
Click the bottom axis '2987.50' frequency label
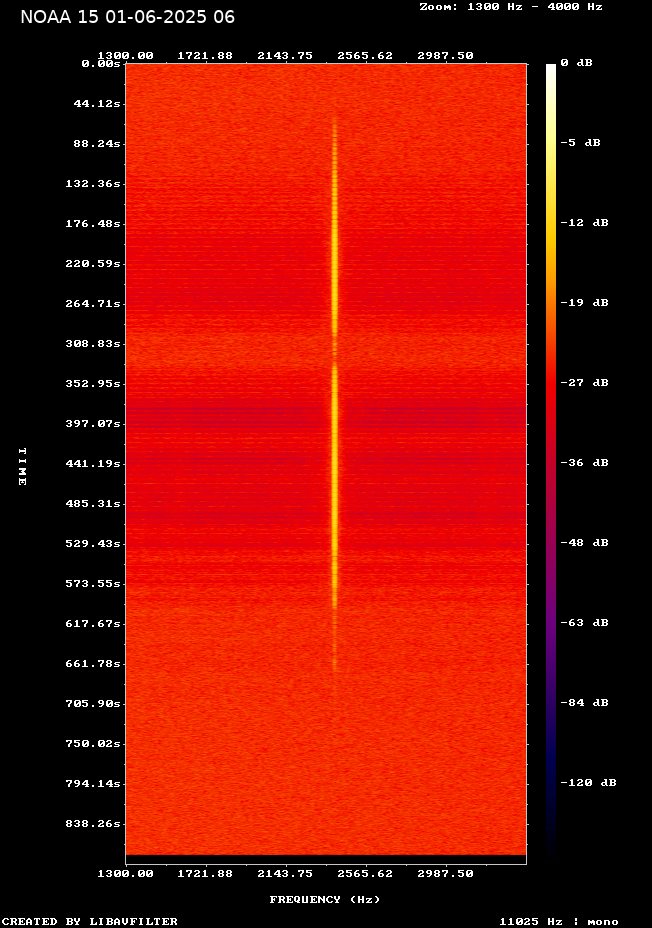[445, 874]
